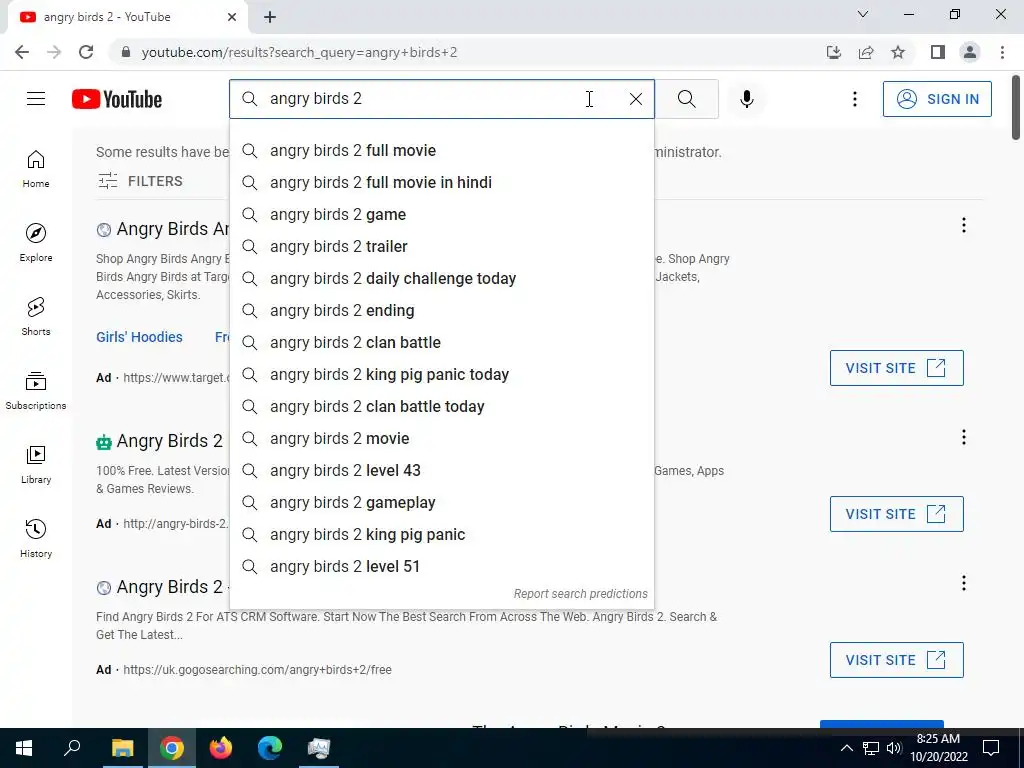Click VISIT SITE for the Target ad
This screenshot has width=1024, height=768.
click(x=896, y=368)
